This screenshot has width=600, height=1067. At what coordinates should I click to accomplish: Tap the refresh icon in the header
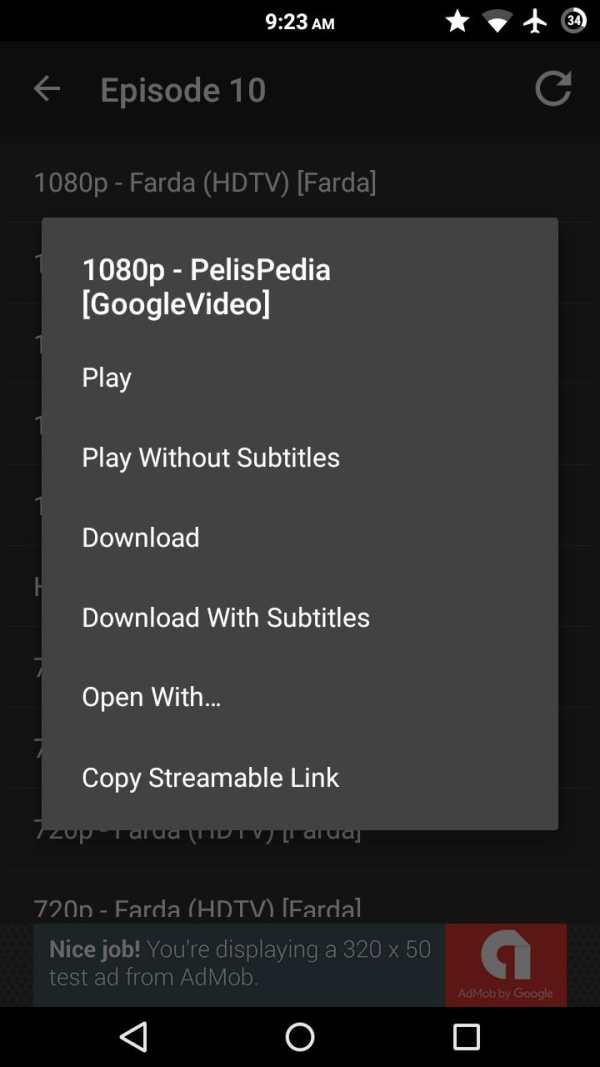point(552,88)
